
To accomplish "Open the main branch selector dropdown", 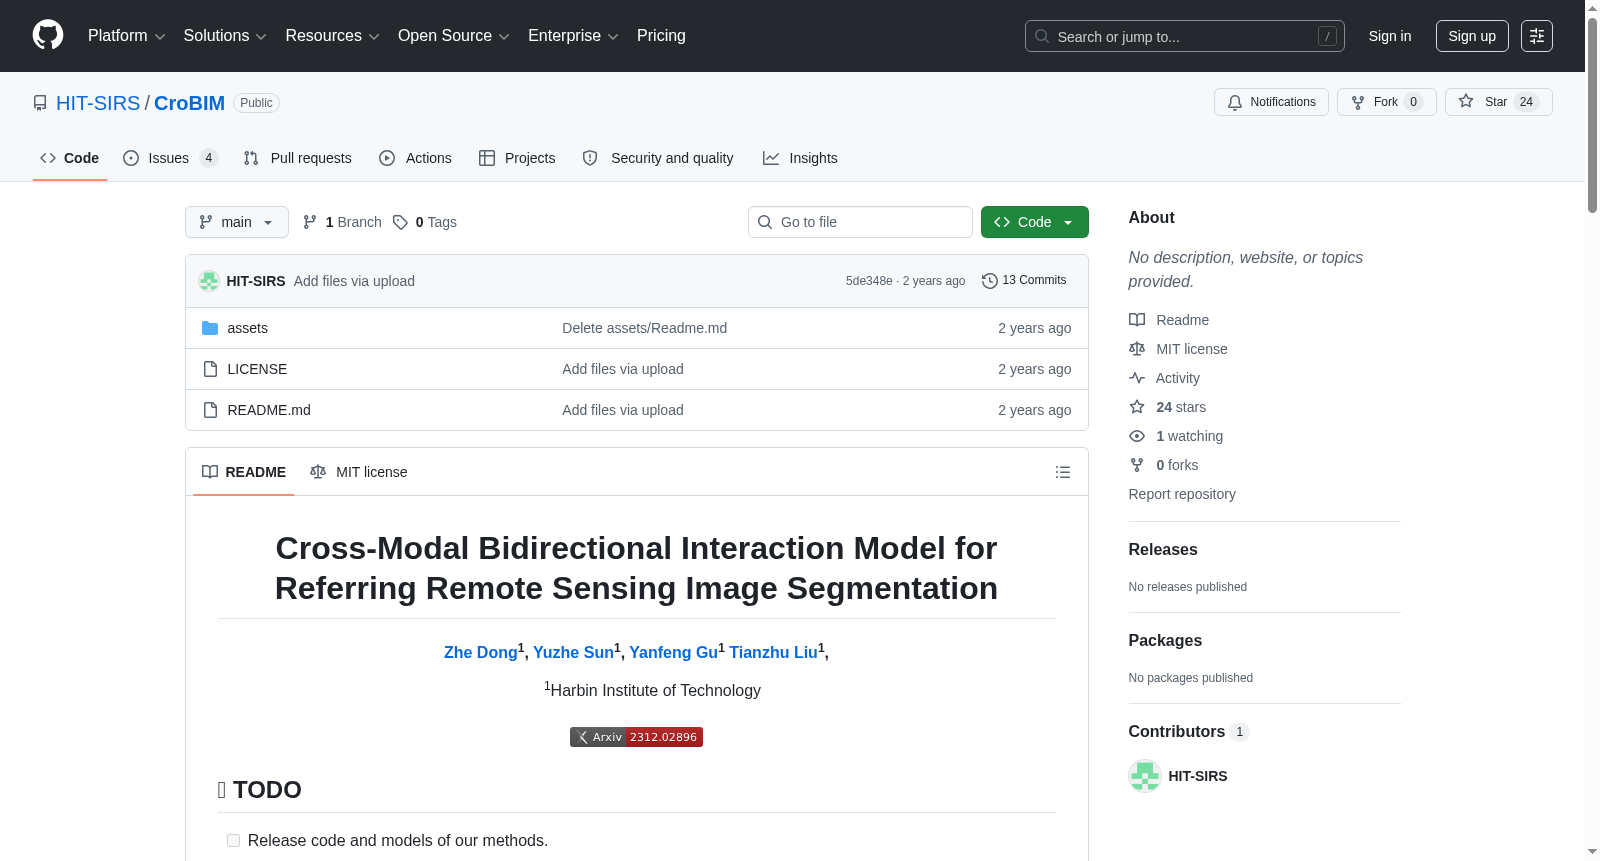I will pos(237,222).
